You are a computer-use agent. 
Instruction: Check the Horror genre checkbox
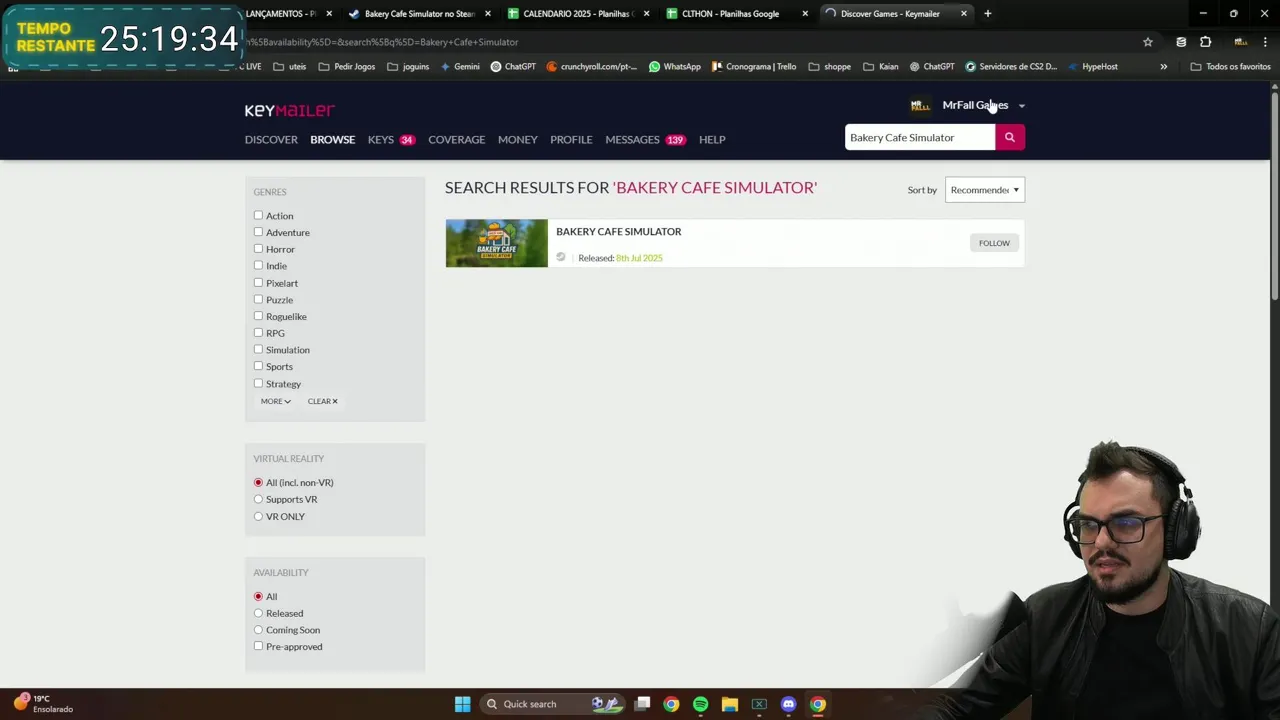point(258,249)
